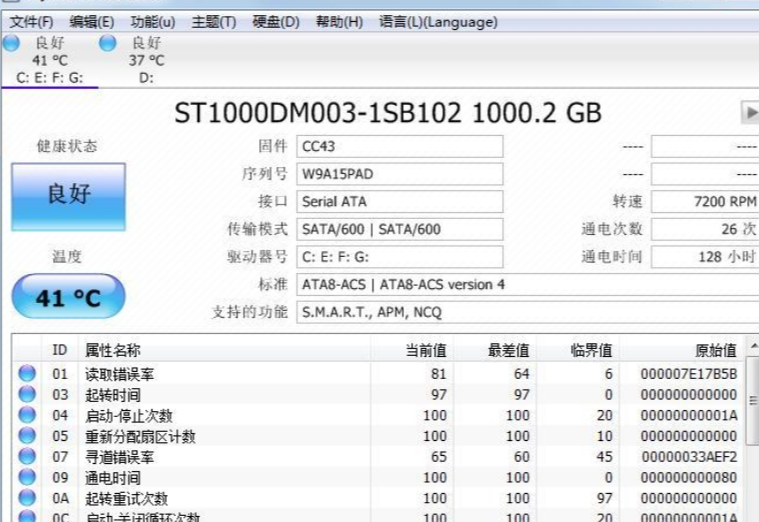Open the 主题(T) menu
Viewport: 759px width, 522px height.
[213, 22]
